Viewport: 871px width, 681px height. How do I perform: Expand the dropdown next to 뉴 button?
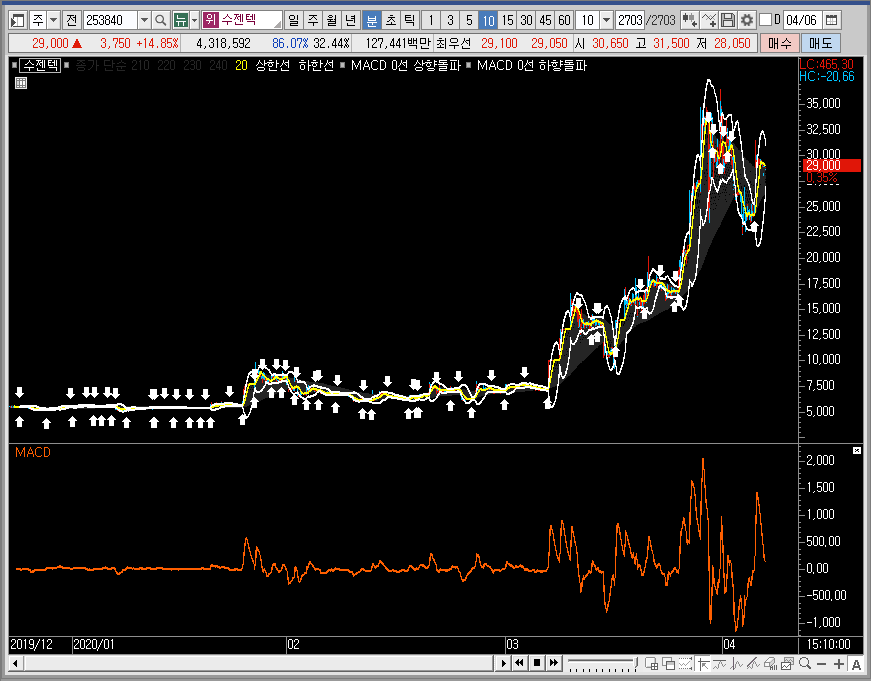[194, 21]
